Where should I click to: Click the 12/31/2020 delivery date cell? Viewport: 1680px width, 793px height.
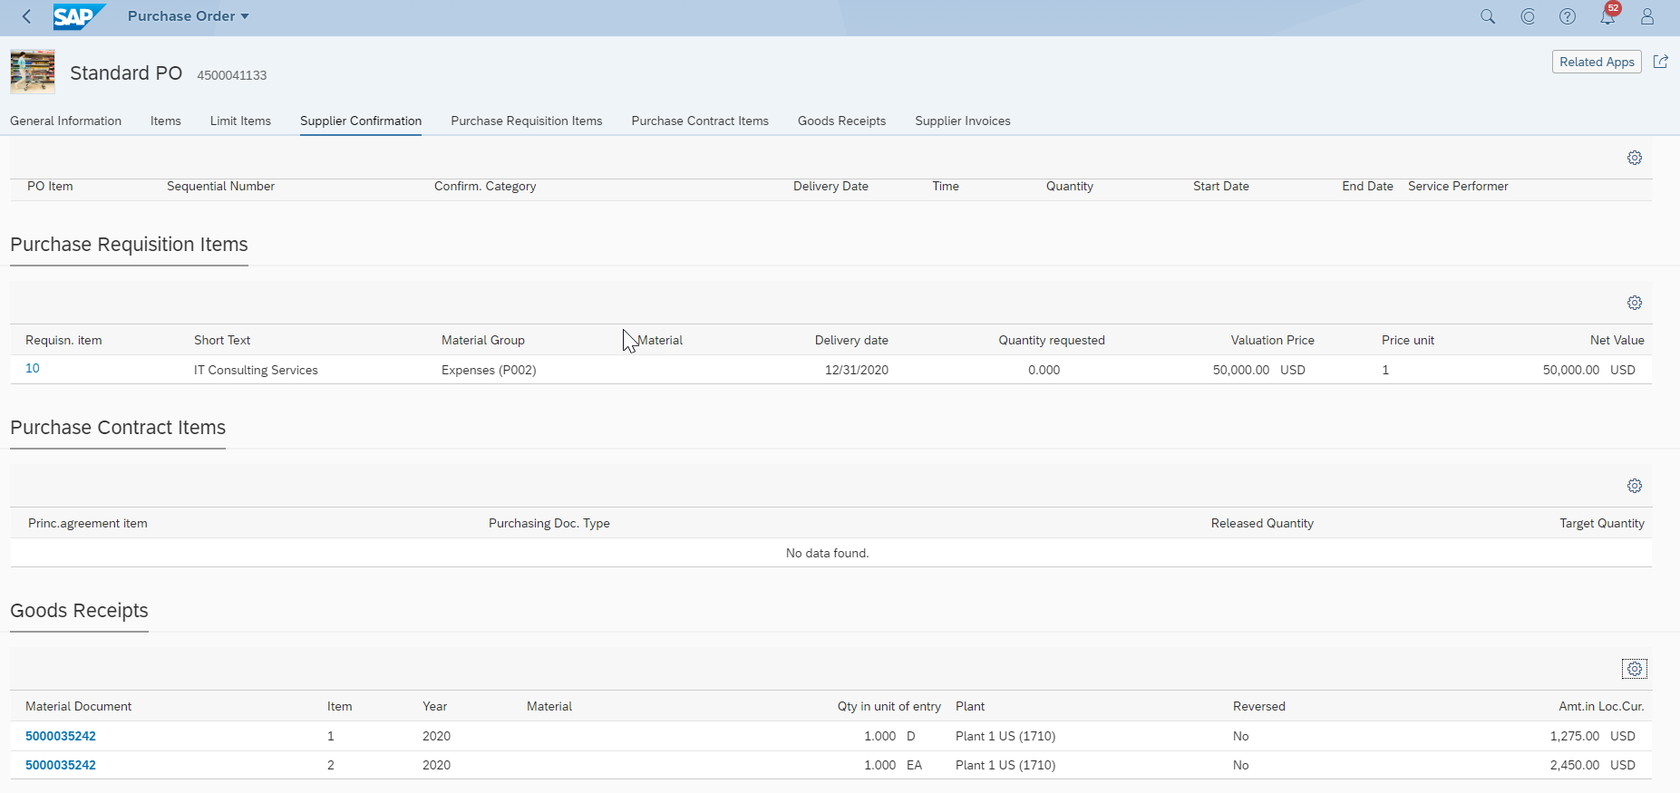[857, 370]
